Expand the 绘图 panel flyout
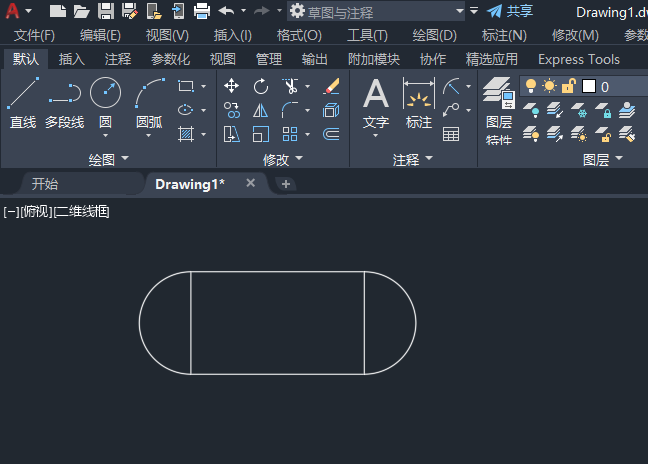 pos(125,159)
